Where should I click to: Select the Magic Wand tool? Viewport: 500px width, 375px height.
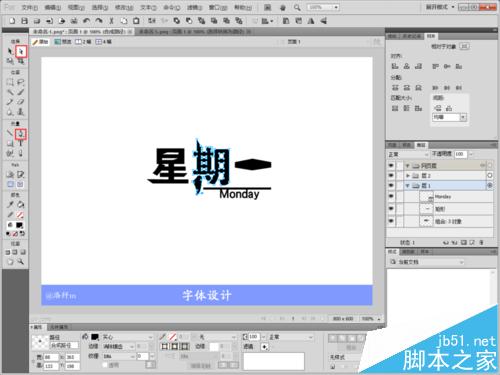tap(10, 92)
